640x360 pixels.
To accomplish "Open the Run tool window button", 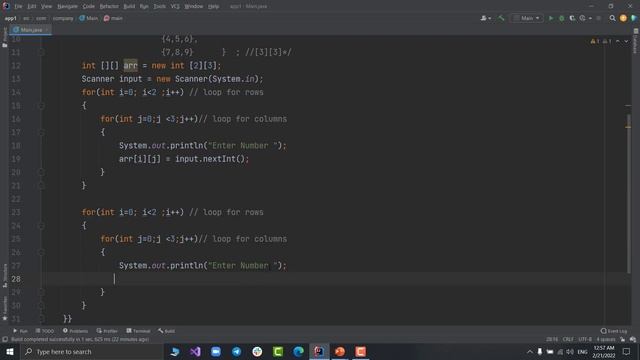I will 20,331.
